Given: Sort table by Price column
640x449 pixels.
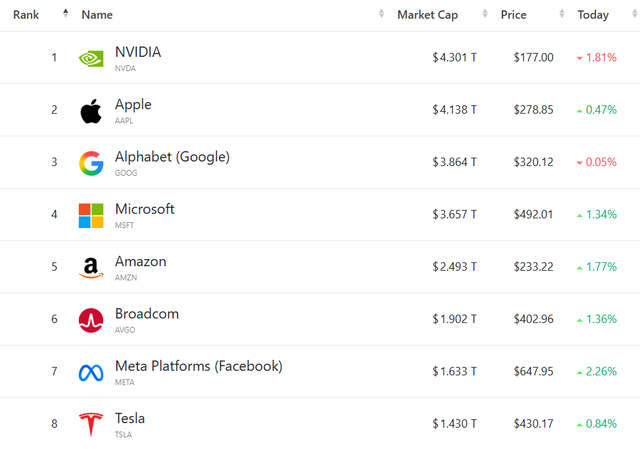Looking at the screenshot, I should click(513, 15).
